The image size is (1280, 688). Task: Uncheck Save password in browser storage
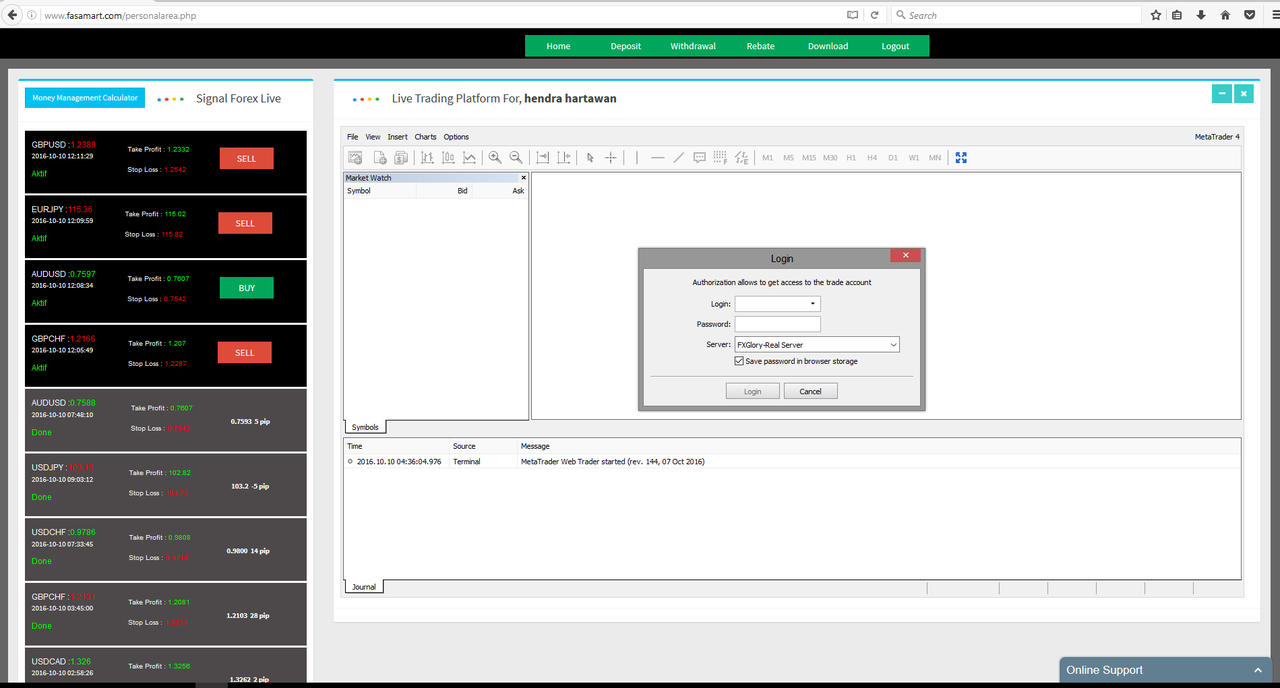point(739,361)
